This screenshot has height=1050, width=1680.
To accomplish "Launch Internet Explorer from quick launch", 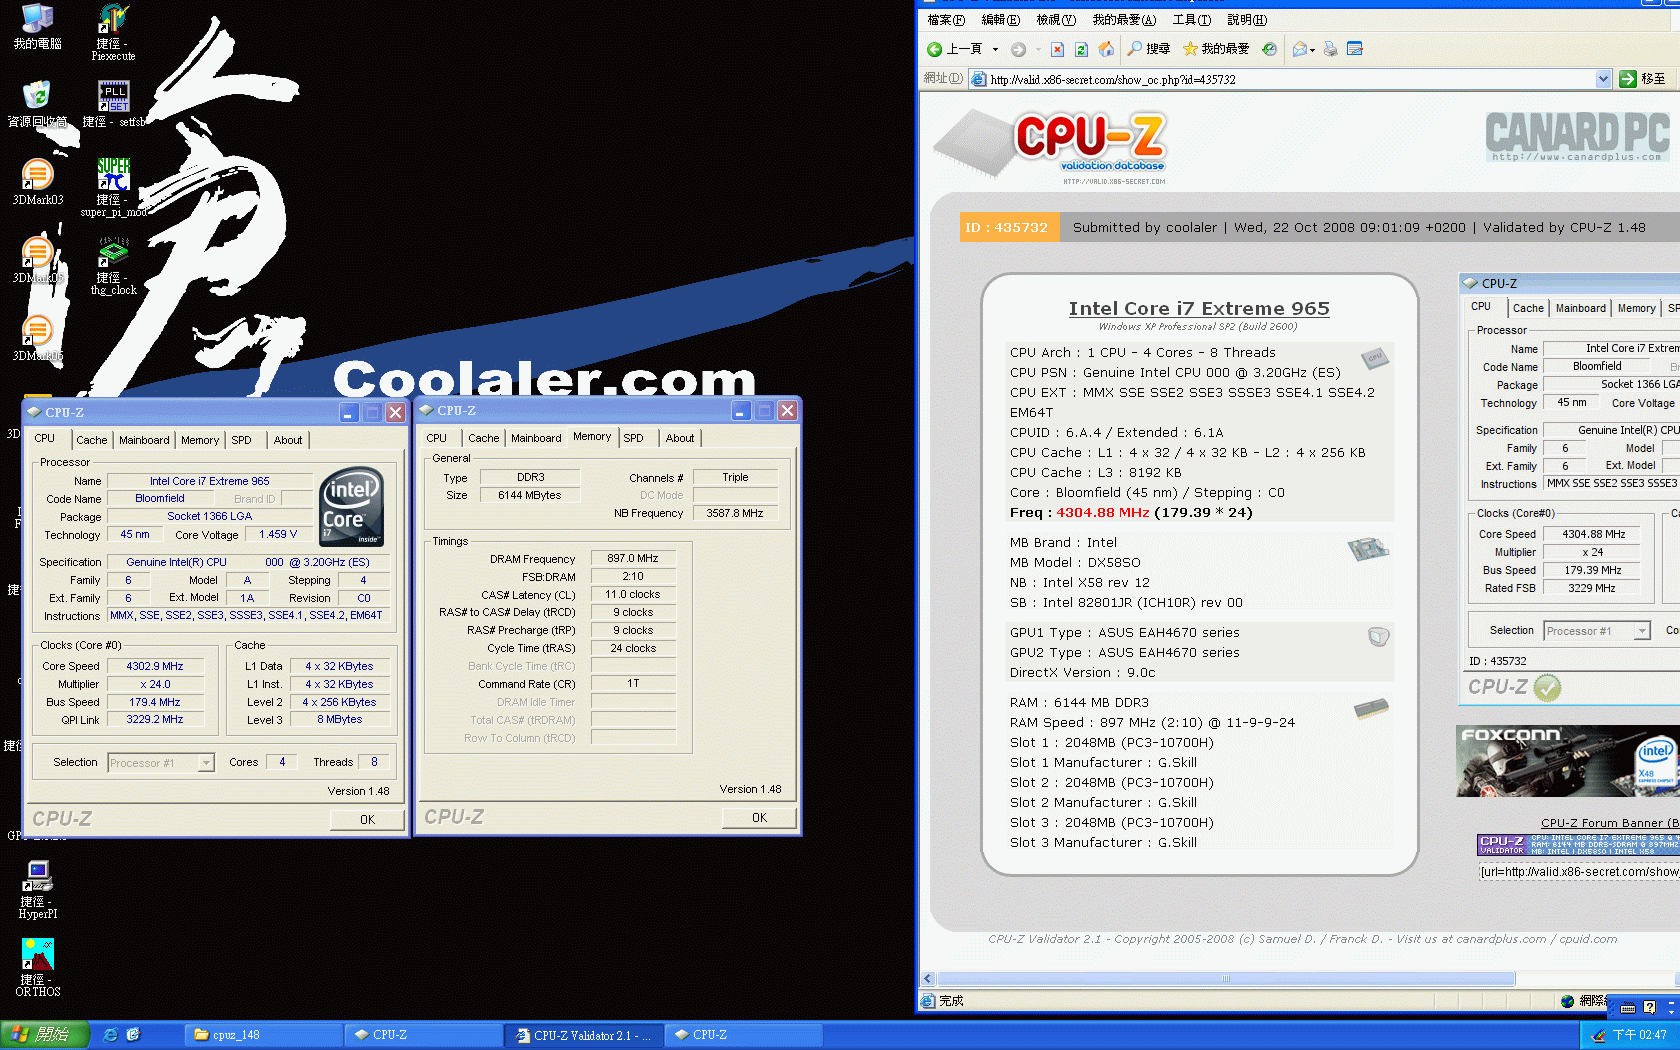I will point(110,1035).
